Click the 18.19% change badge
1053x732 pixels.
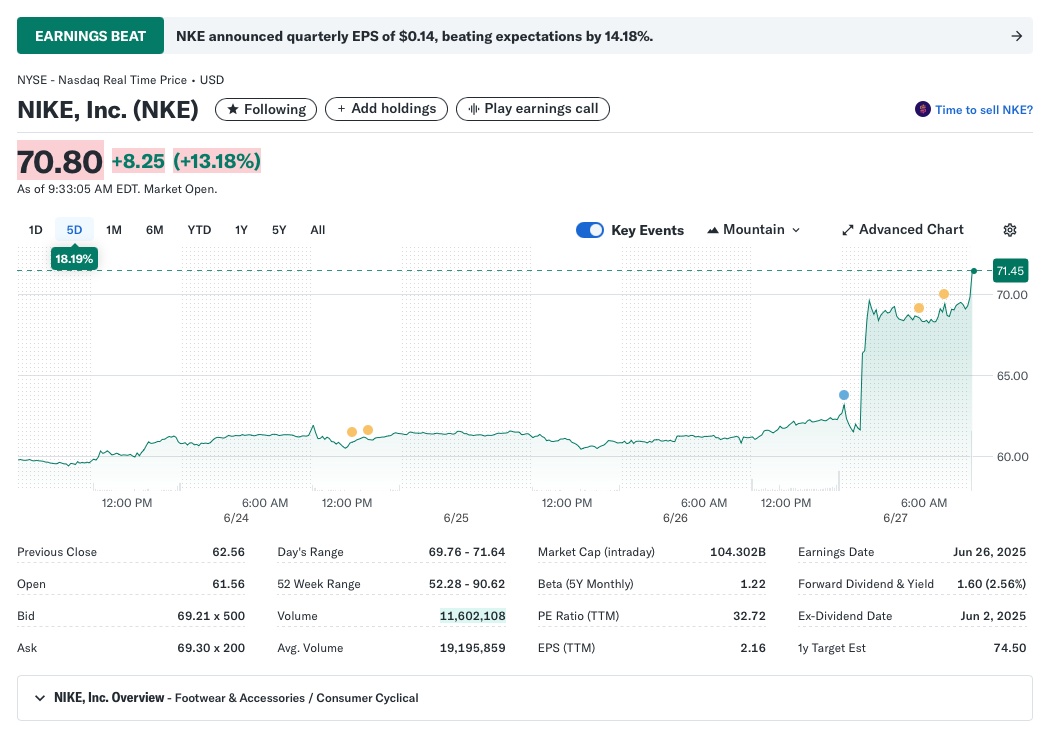pos(74,259)
